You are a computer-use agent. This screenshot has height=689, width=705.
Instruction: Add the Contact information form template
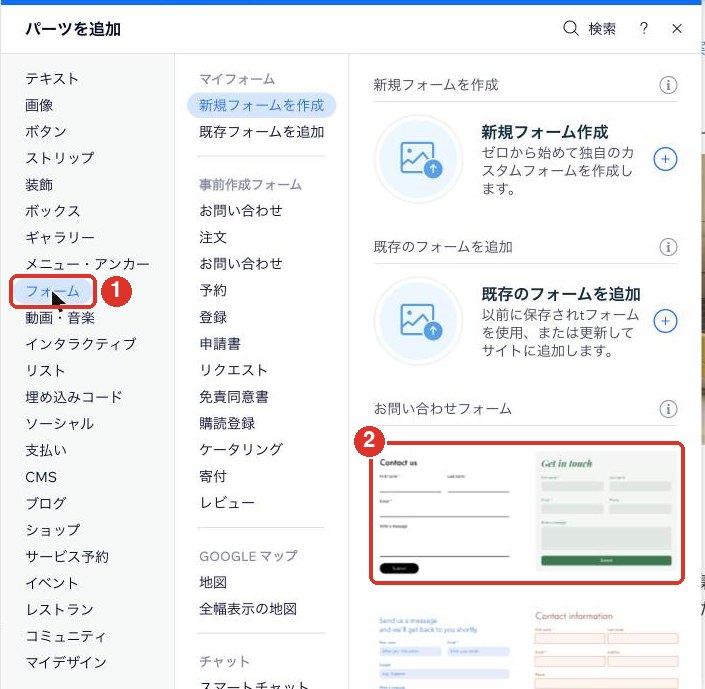coord(606,649)
